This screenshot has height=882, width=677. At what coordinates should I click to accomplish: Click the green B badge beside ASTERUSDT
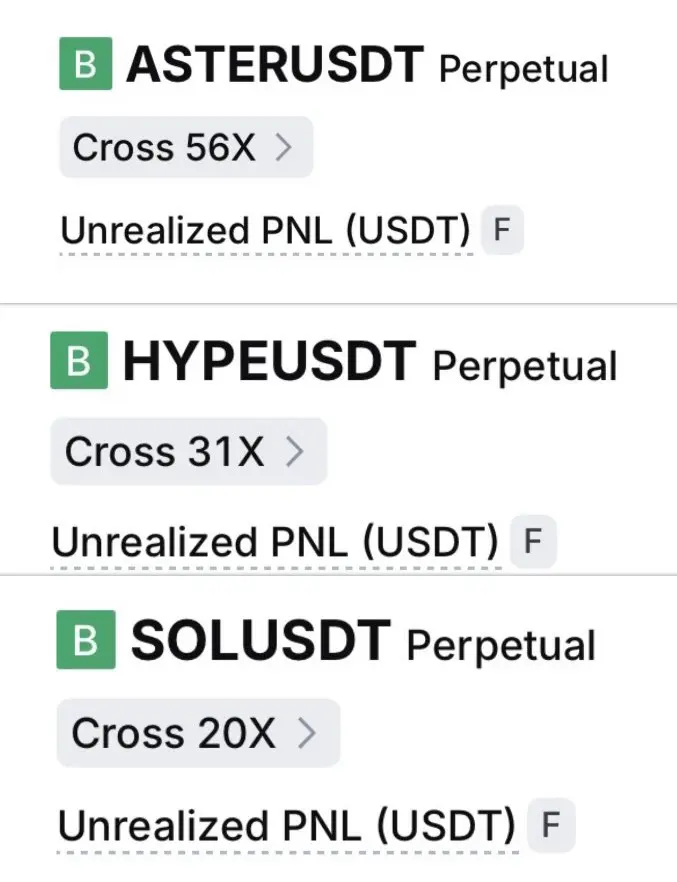(85, 64)
